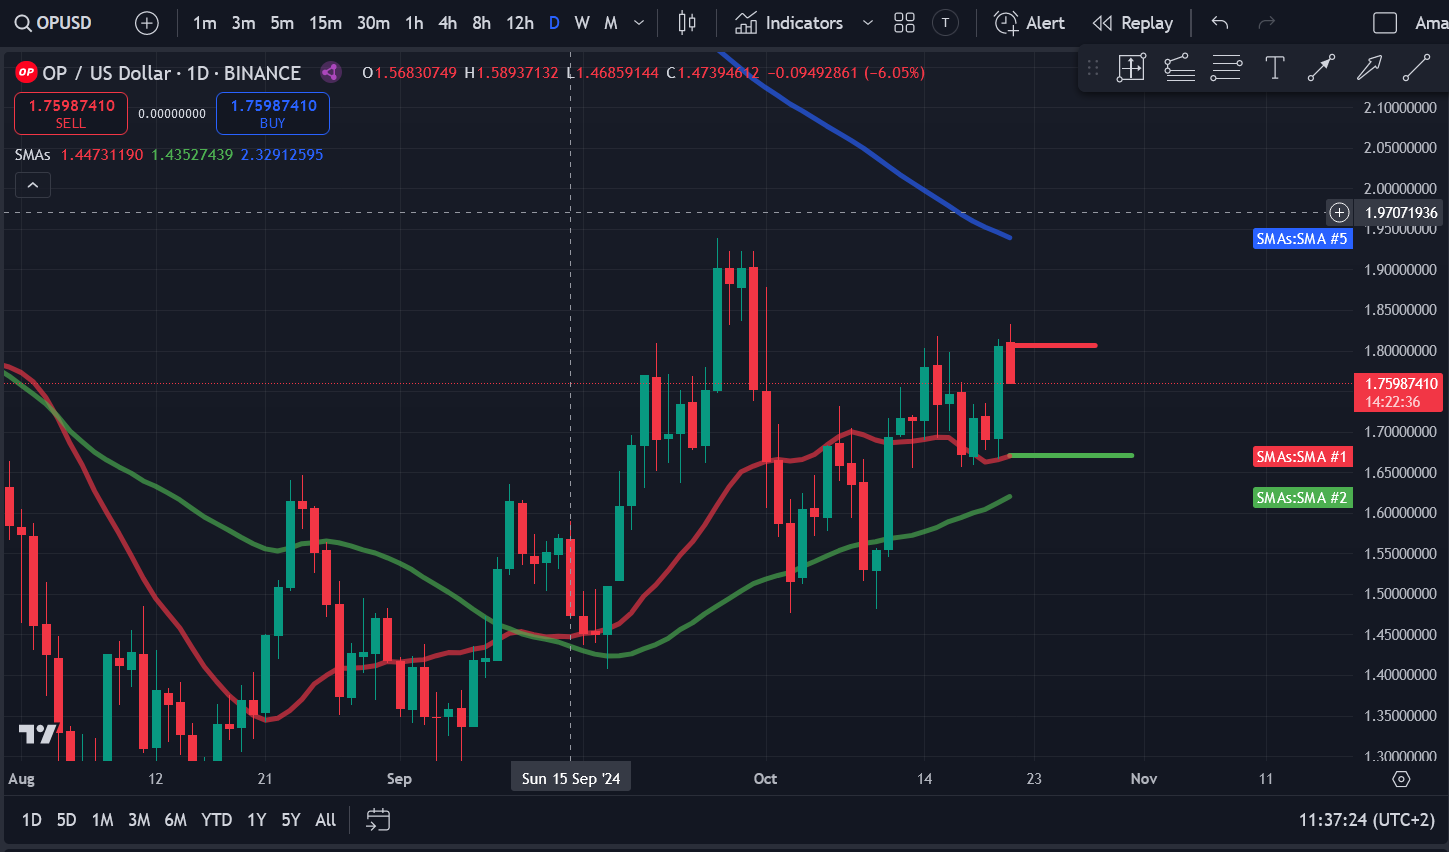The image size is (1449, 852).
Task: Switch to the 5m timeframe
Action: click(x=282, y=22)
